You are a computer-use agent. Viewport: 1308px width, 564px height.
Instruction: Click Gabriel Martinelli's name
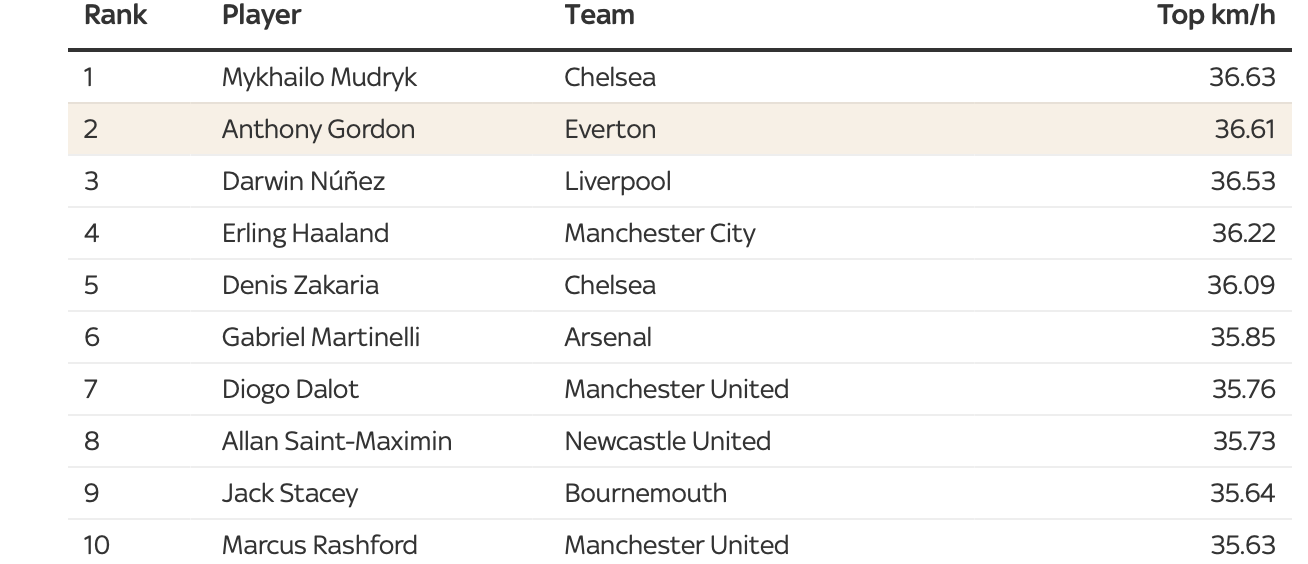(320, 337)
